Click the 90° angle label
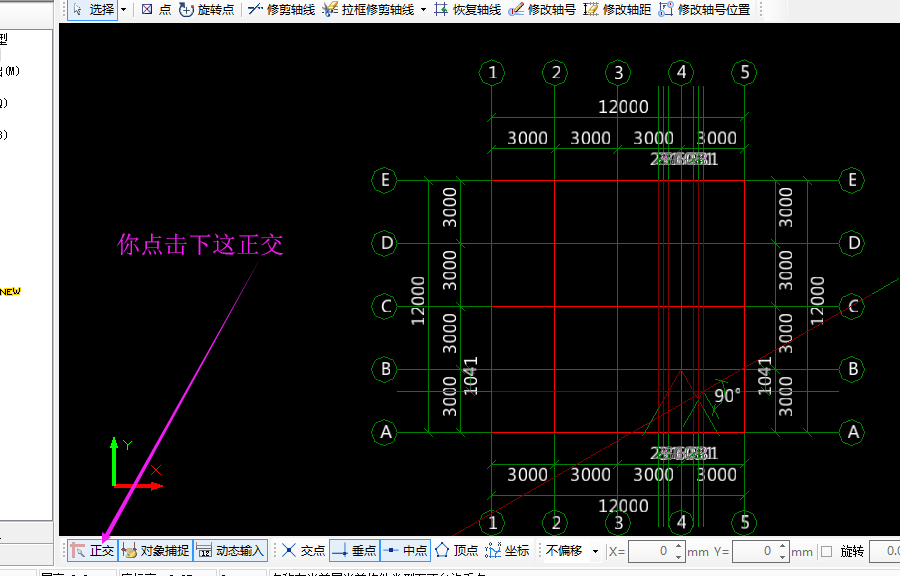 [x=728, y=396]
